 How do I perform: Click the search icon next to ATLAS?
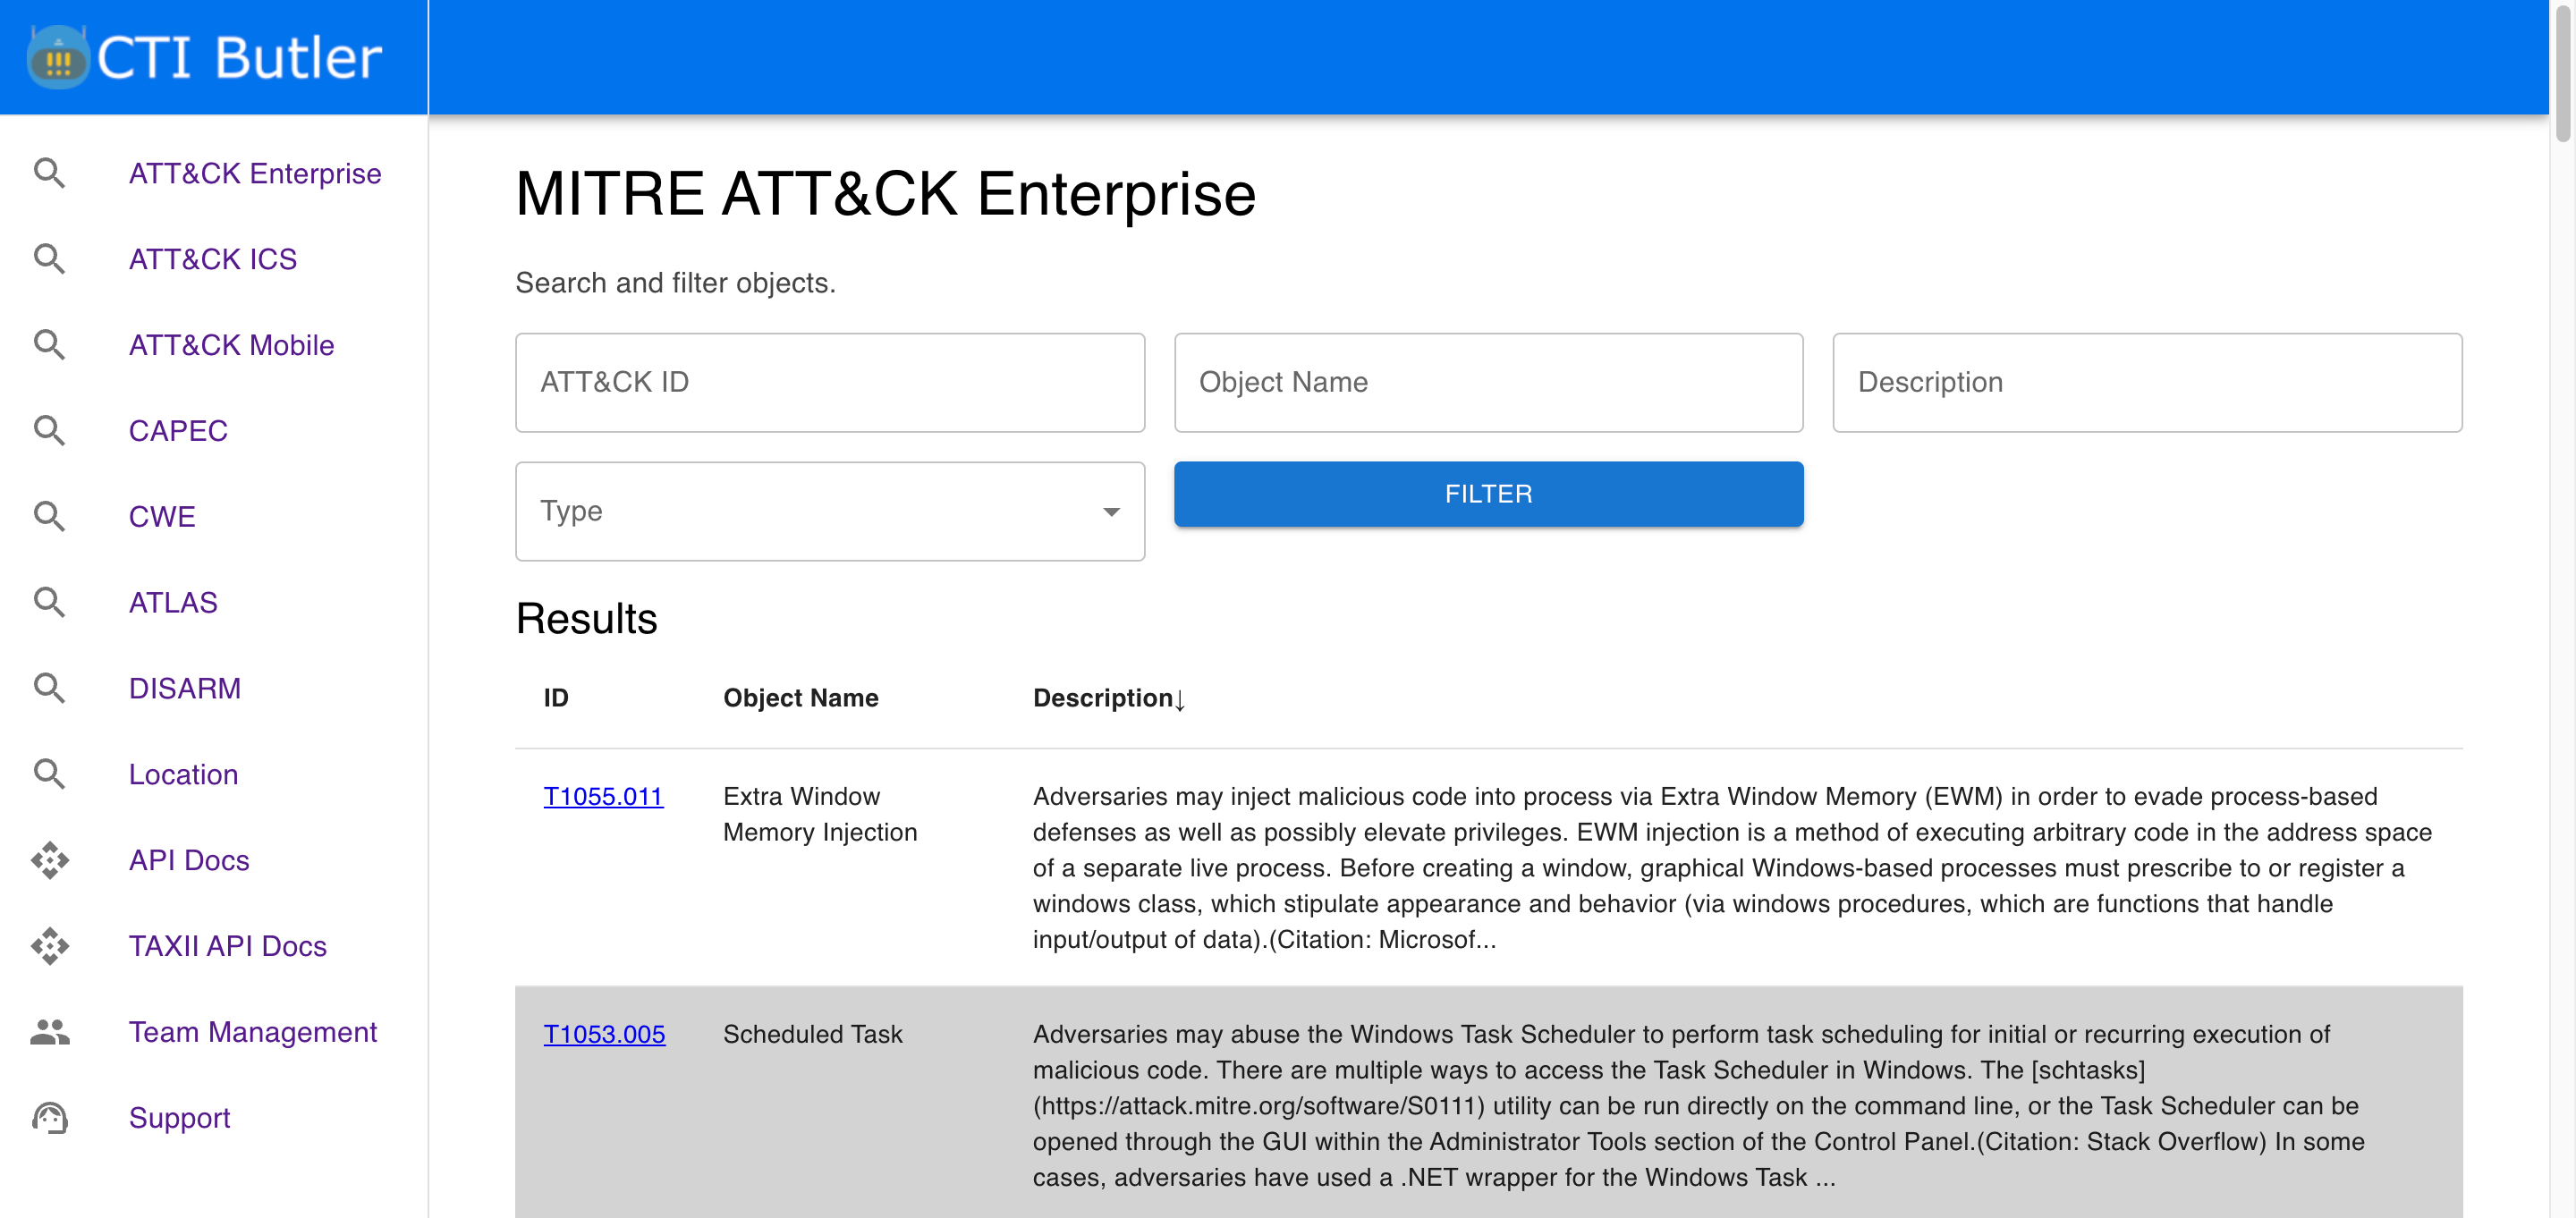[x=49, y=602]
